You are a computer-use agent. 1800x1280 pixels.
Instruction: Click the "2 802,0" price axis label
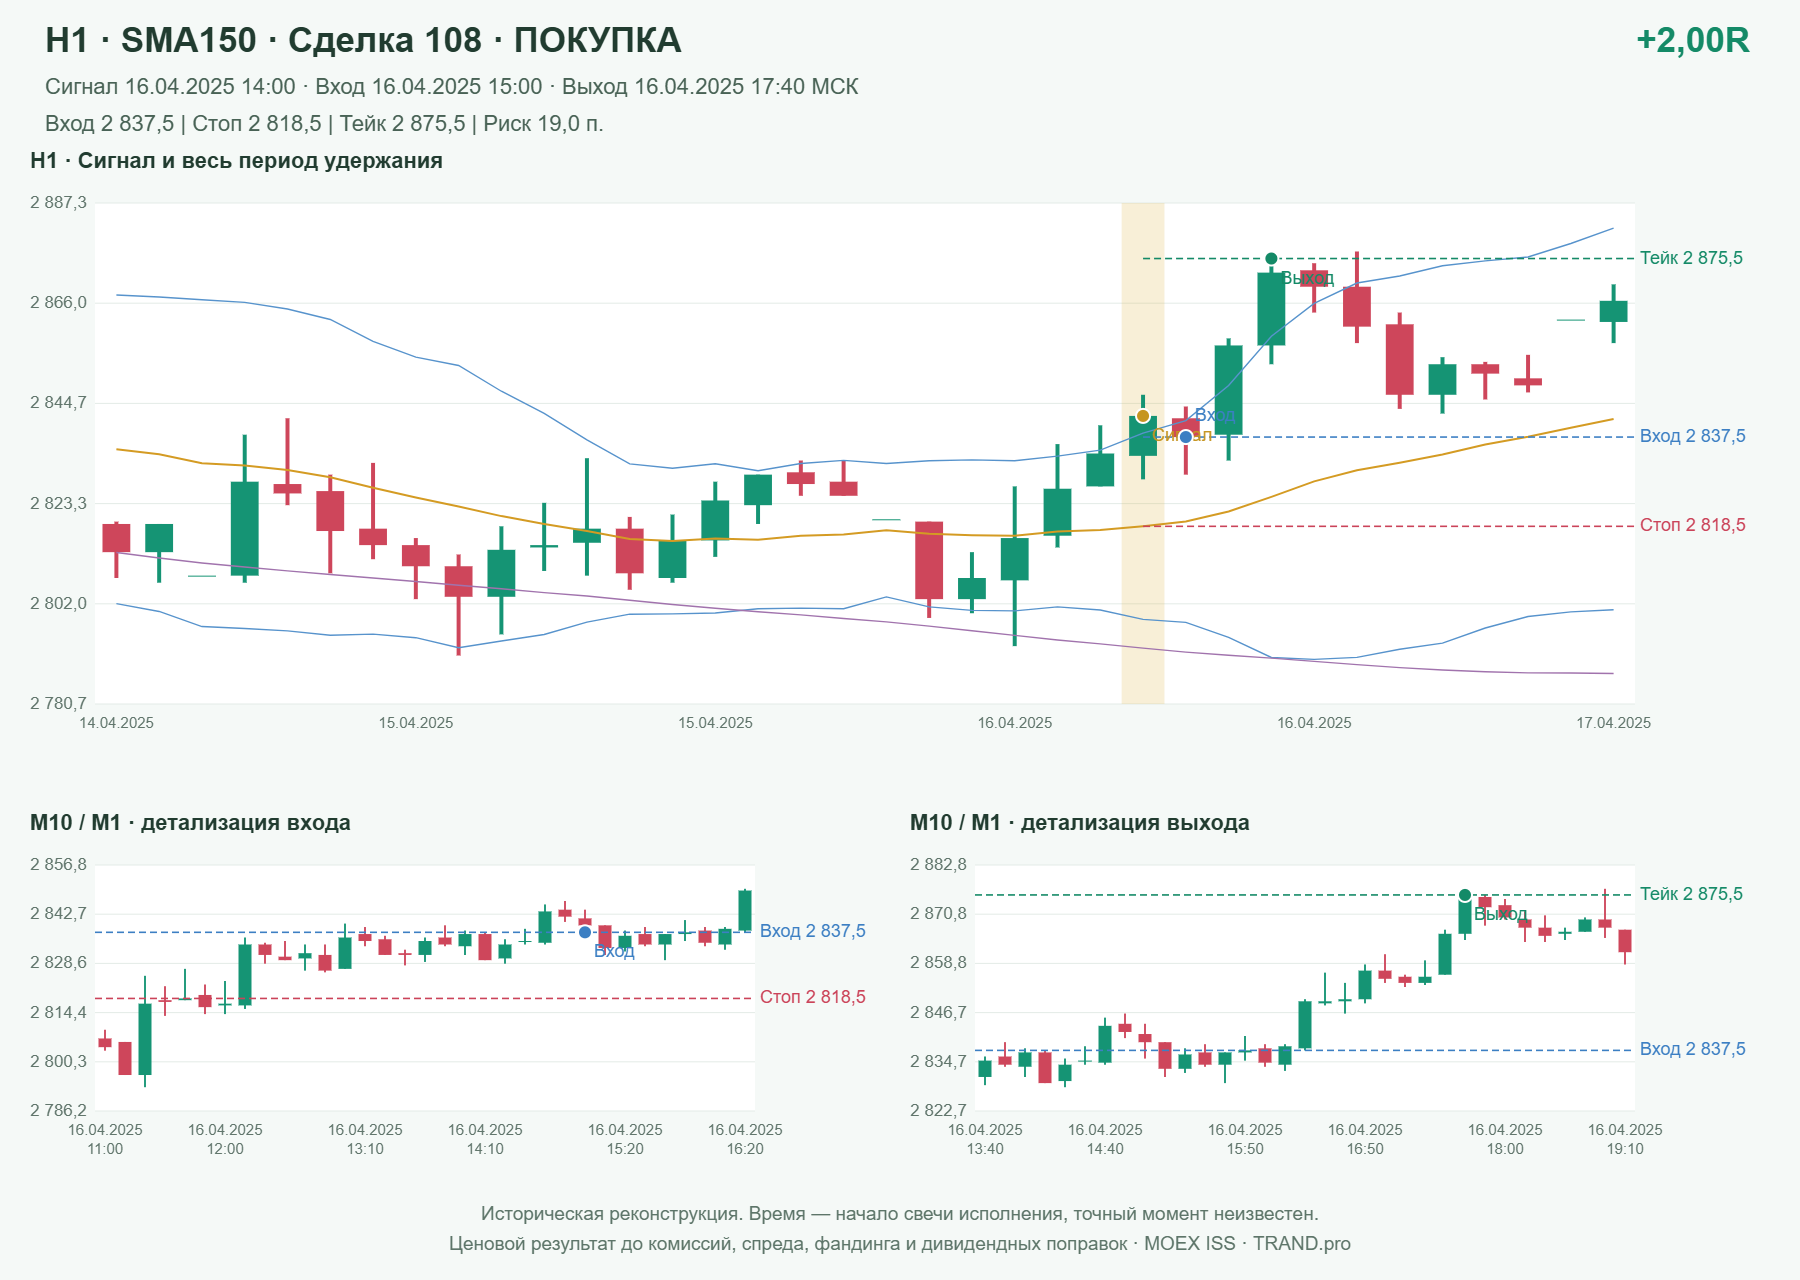click(58, 604)
